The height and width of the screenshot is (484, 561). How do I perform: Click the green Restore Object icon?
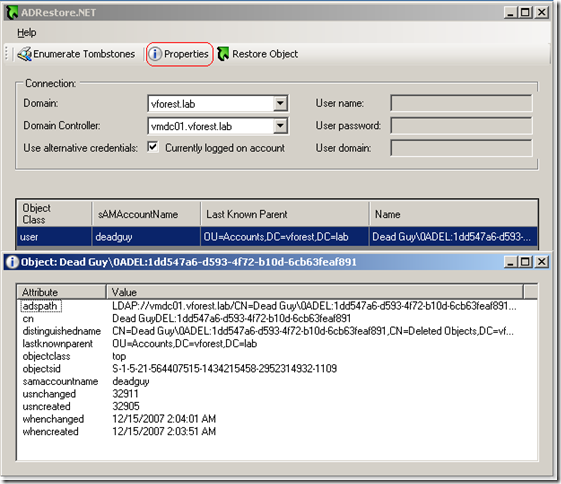click(x=223, y=54)
